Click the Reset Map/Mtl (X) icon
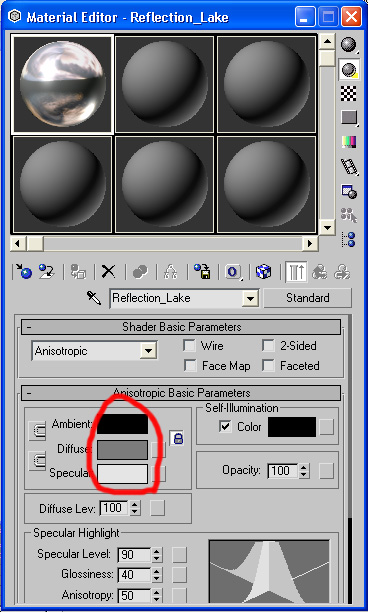The height and width of the screenshot is (612, 368). click(108, 272)
